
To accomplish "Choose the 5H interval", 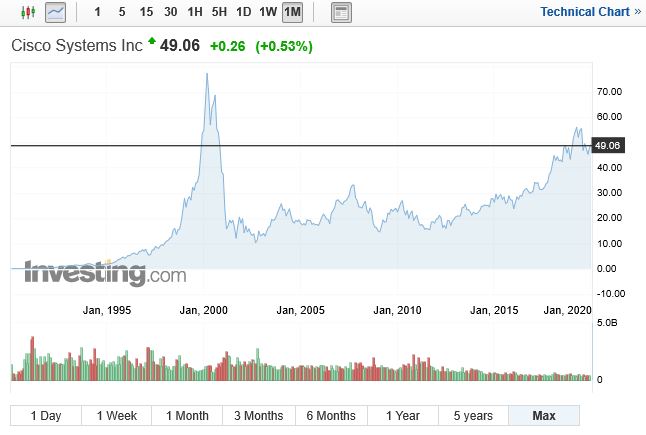I will tap(219, 12).
